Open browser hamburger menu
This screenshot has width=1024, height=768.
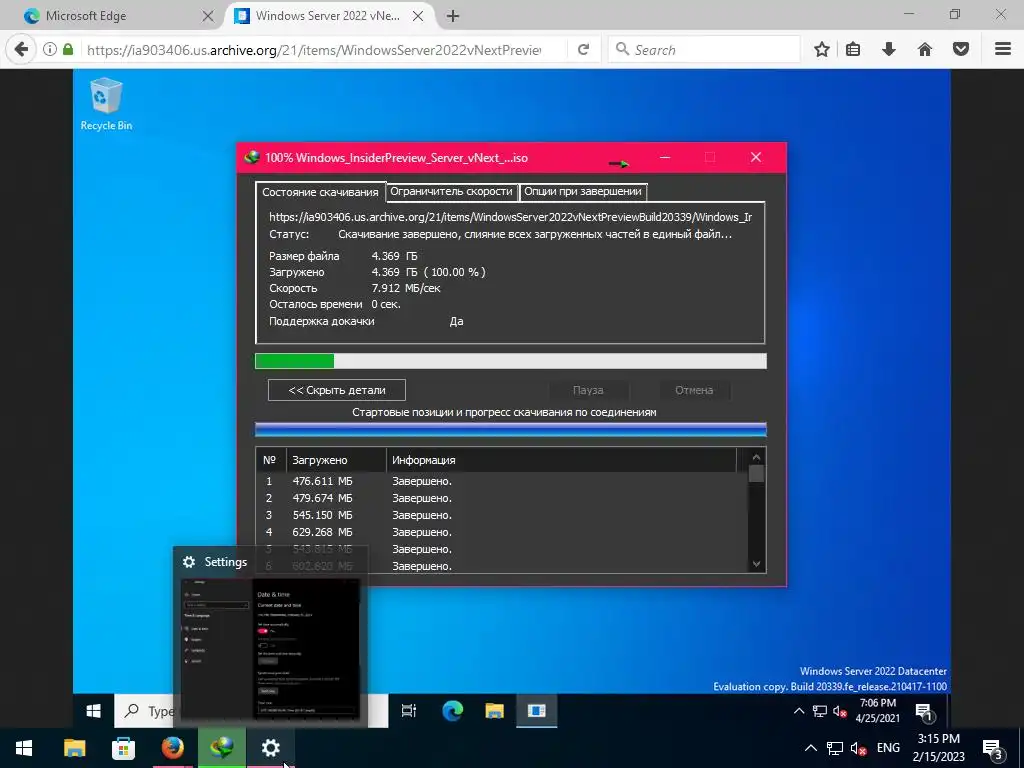pos(1002,49)
